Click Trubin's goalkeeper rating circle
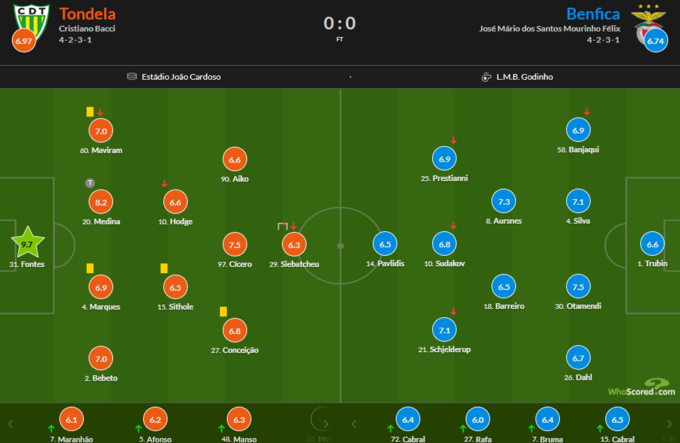 coord(652,244)
